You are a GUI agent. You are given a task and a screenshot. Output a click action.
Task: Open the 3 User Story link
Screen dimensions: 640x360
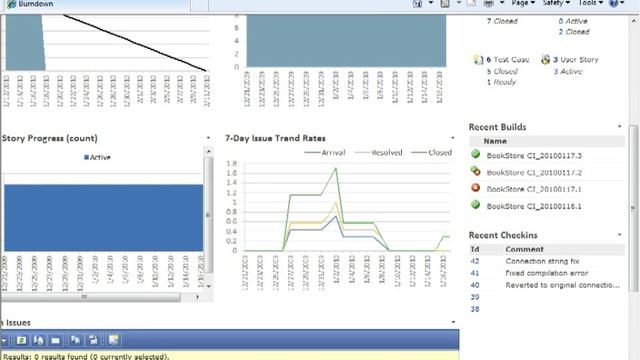[x=576, y=60]
